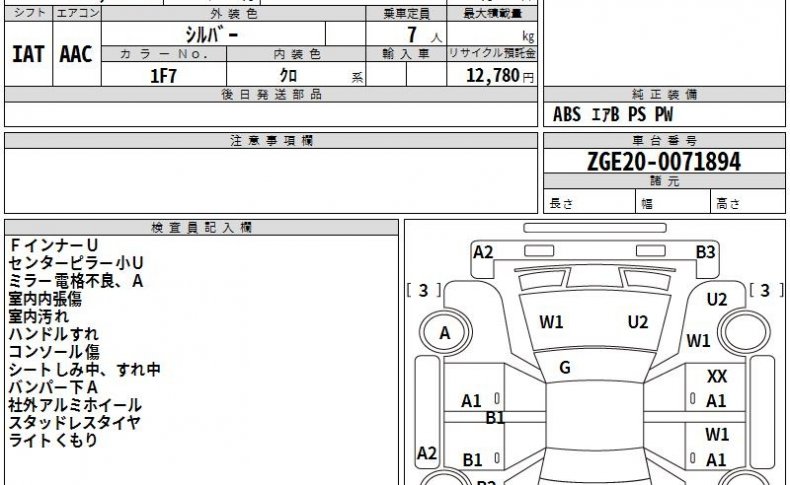Select inspector note 'バンパー下A'

pyautogui.click(x=53, y=387)
